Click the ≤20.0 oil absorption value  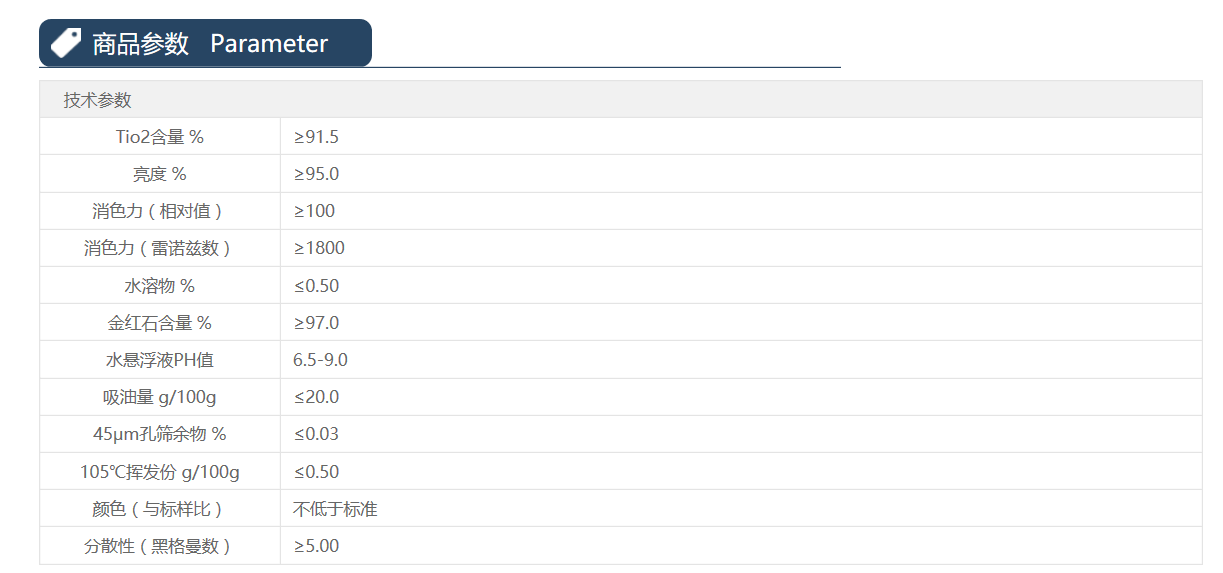[x=316, y=397]
